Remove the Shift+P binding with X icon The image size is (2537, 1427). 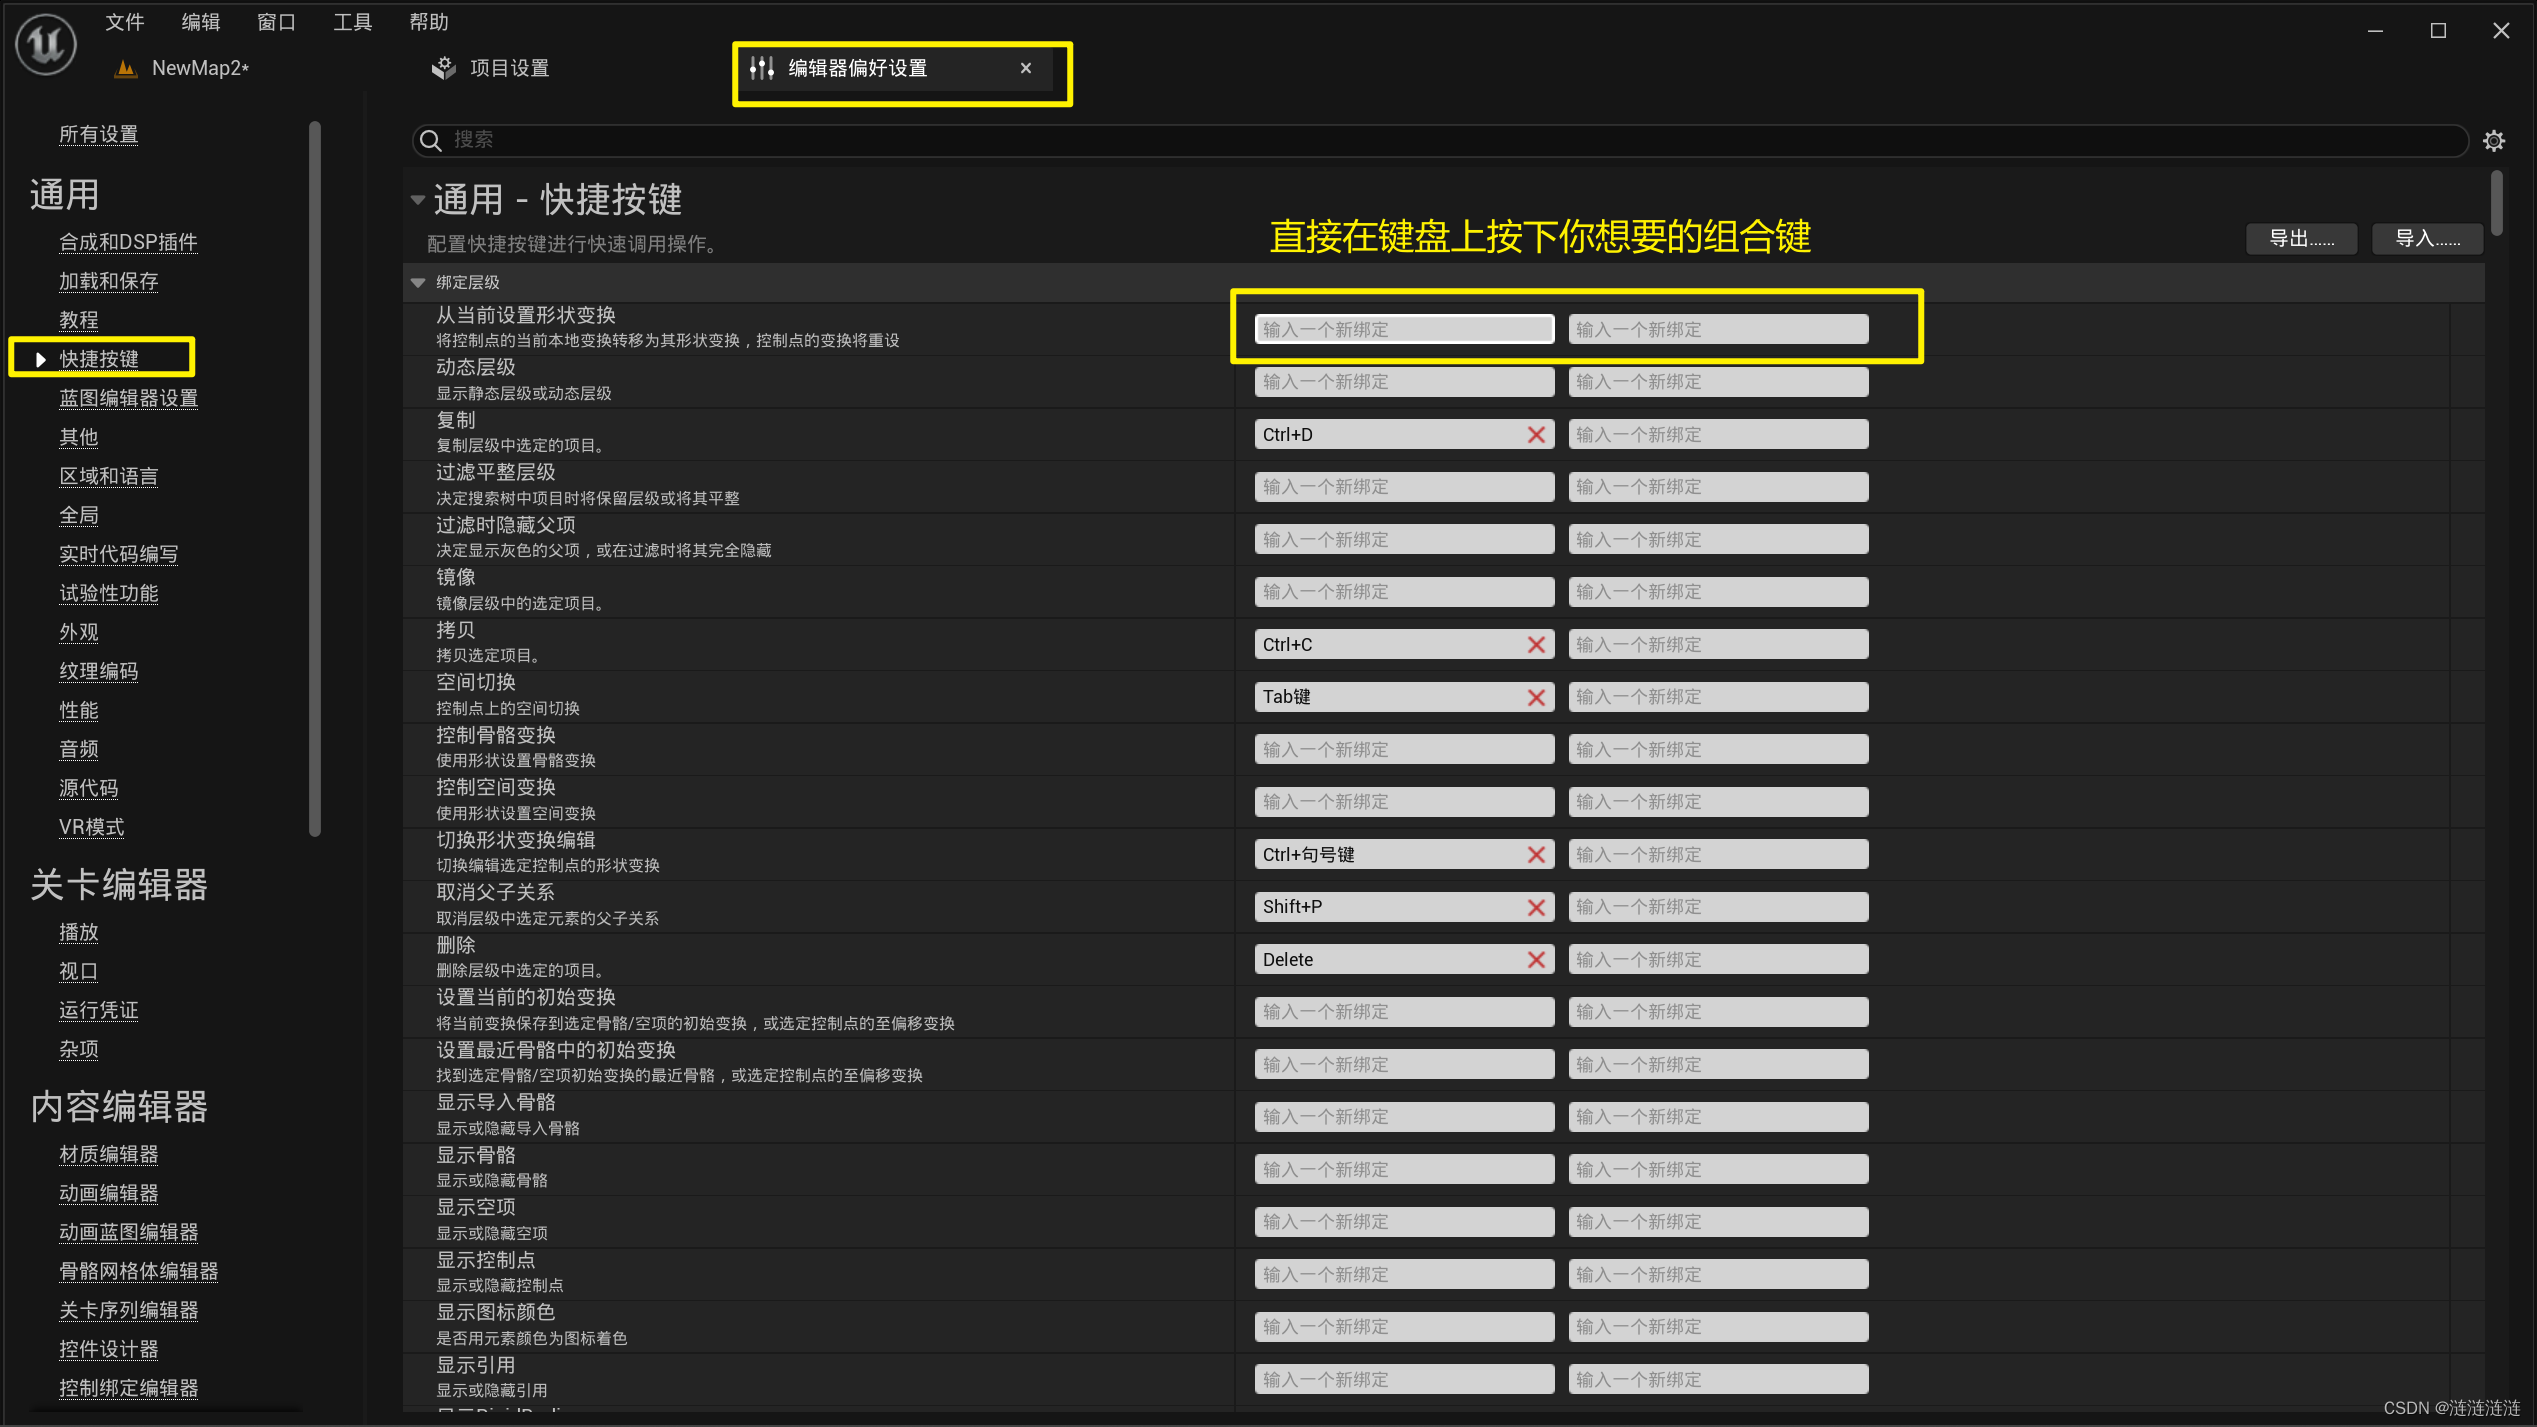[1536, 908]
